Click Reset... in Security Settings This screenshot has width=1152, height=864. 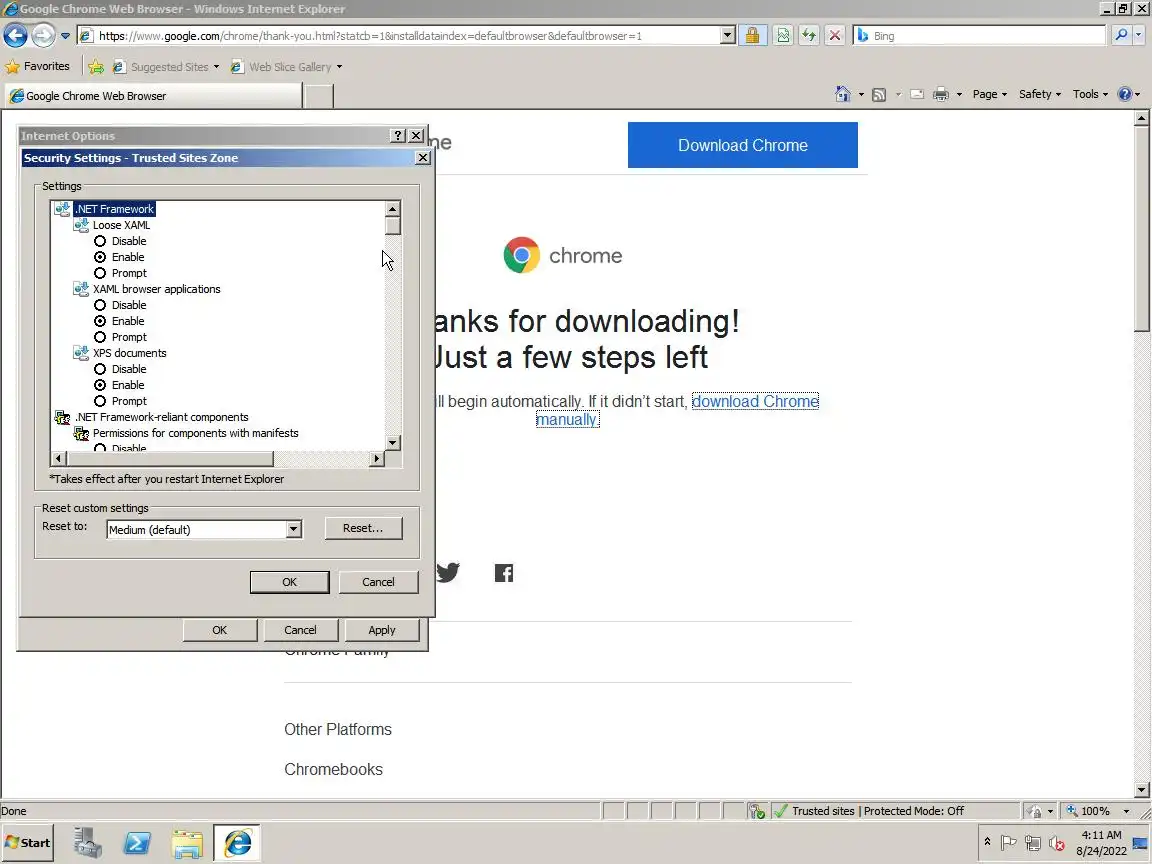[363, 528]
